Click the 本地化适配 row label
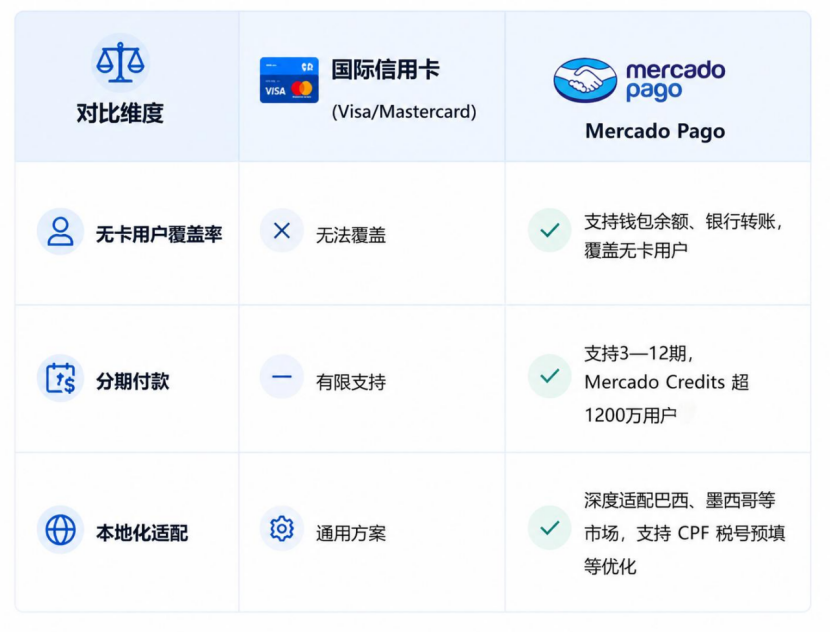Screen dimensions: 830x632 142,533
